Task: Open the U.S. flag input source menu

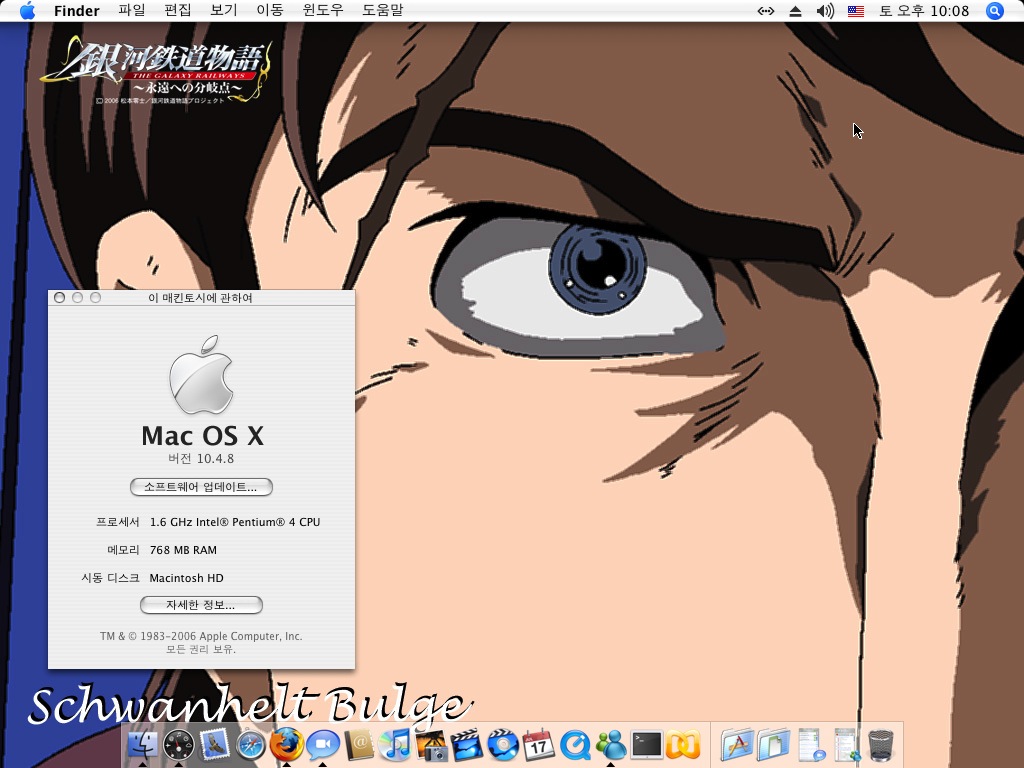Action: point(856,11)
